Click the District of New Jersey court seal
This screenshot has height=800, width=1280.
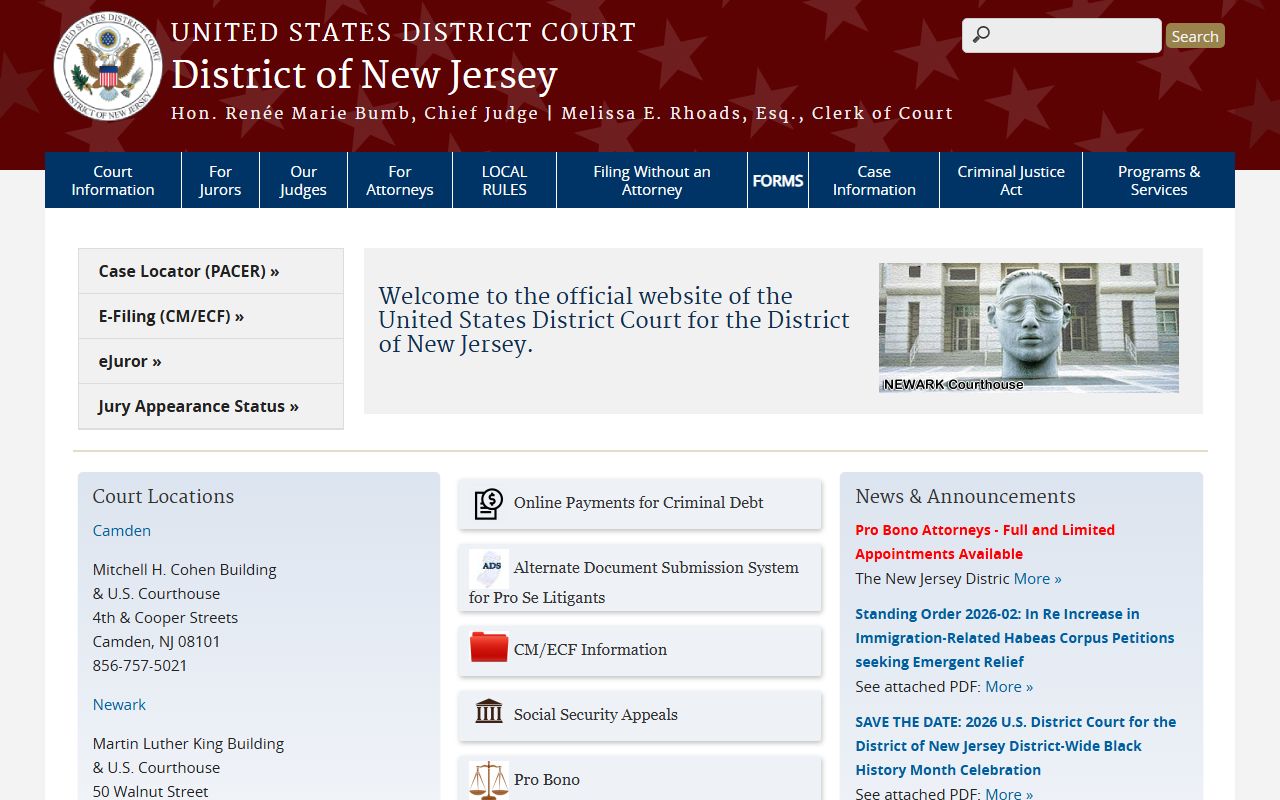click(108, 66)
